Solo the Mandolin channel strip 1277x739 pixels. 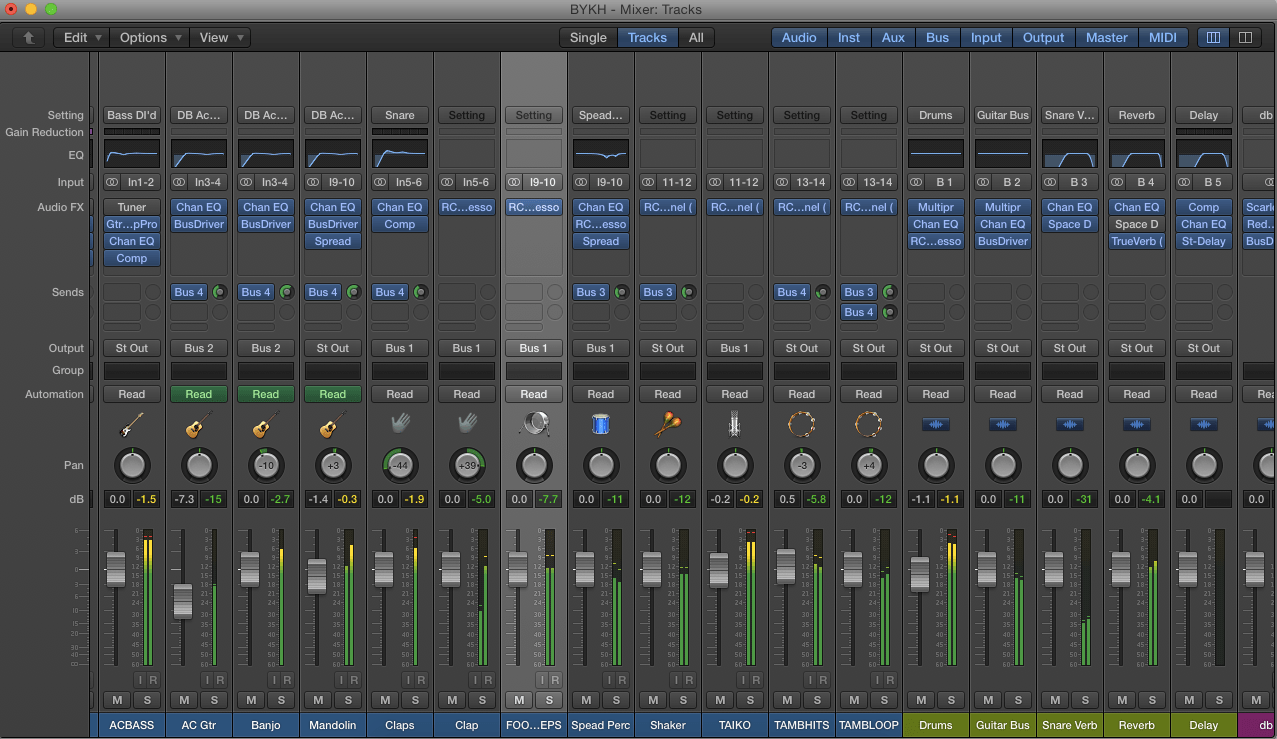tap(348, 700)
